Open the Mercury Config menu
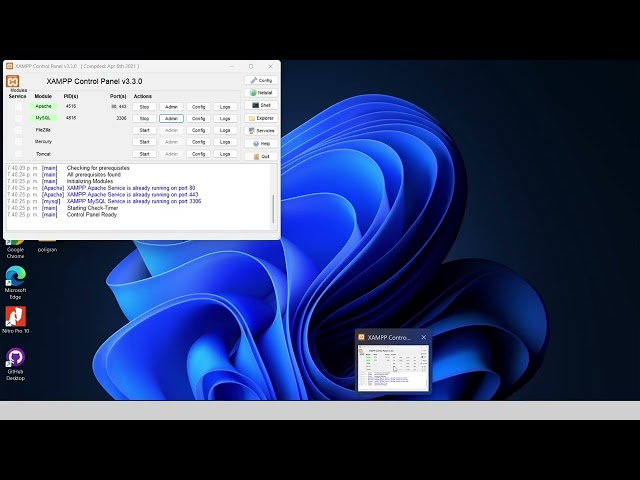Image resolution: width=640 pixels, height=480 pixels. click(x=198, y=142)
